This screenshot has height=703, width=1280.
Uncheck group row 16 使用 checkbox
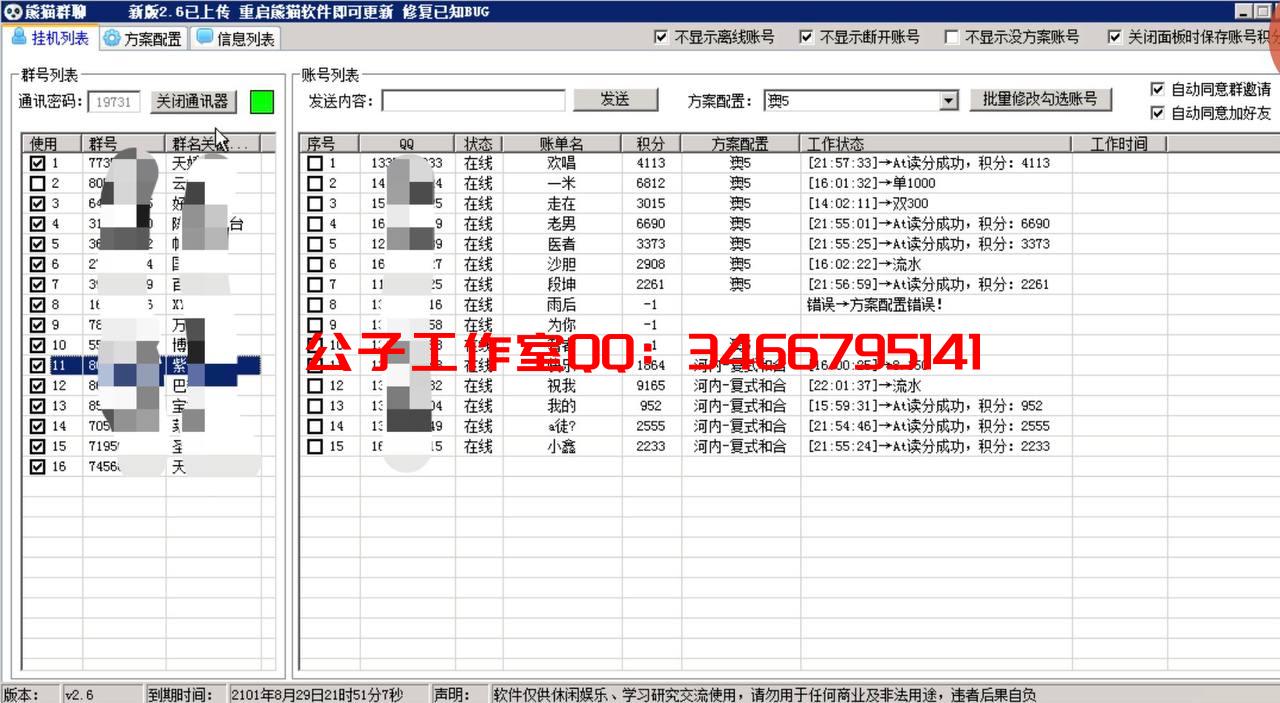click(38, 466)
